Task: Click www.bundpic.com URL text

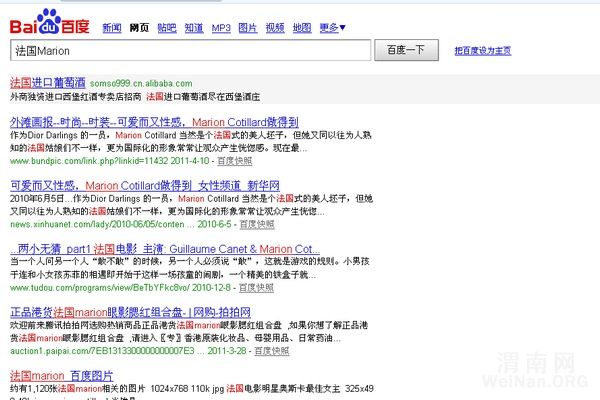Action: [109, 161]
